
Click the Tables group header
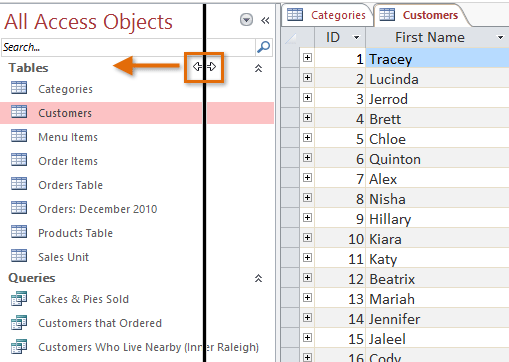tap(29, 68)
